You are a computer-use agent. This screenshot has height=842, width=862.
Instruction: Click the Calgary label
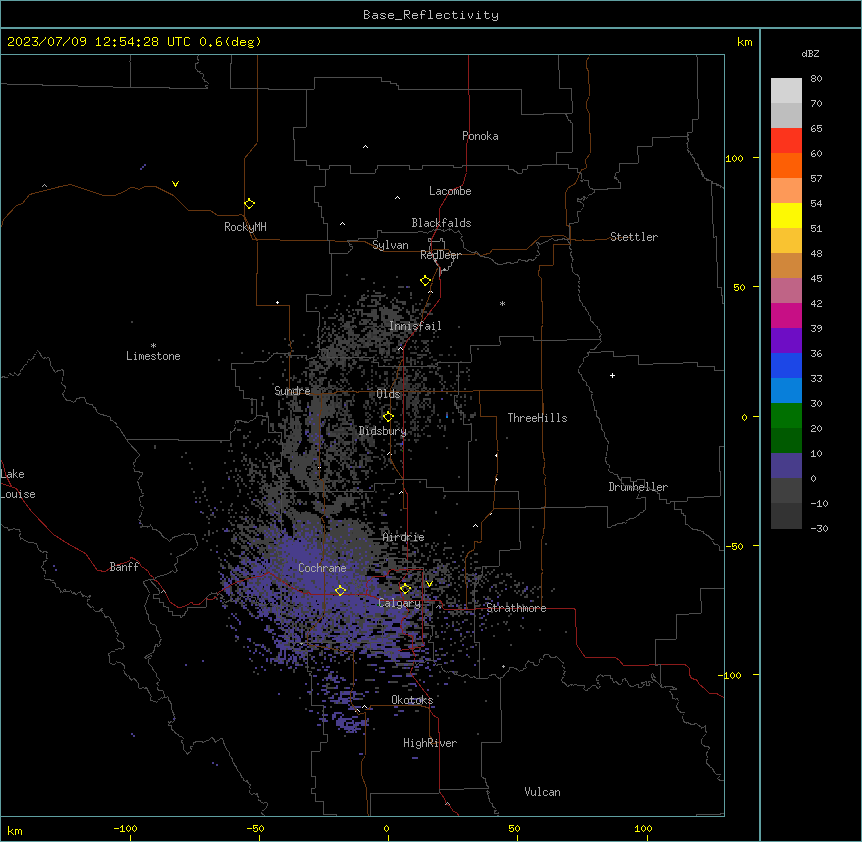tap(399, 603)
